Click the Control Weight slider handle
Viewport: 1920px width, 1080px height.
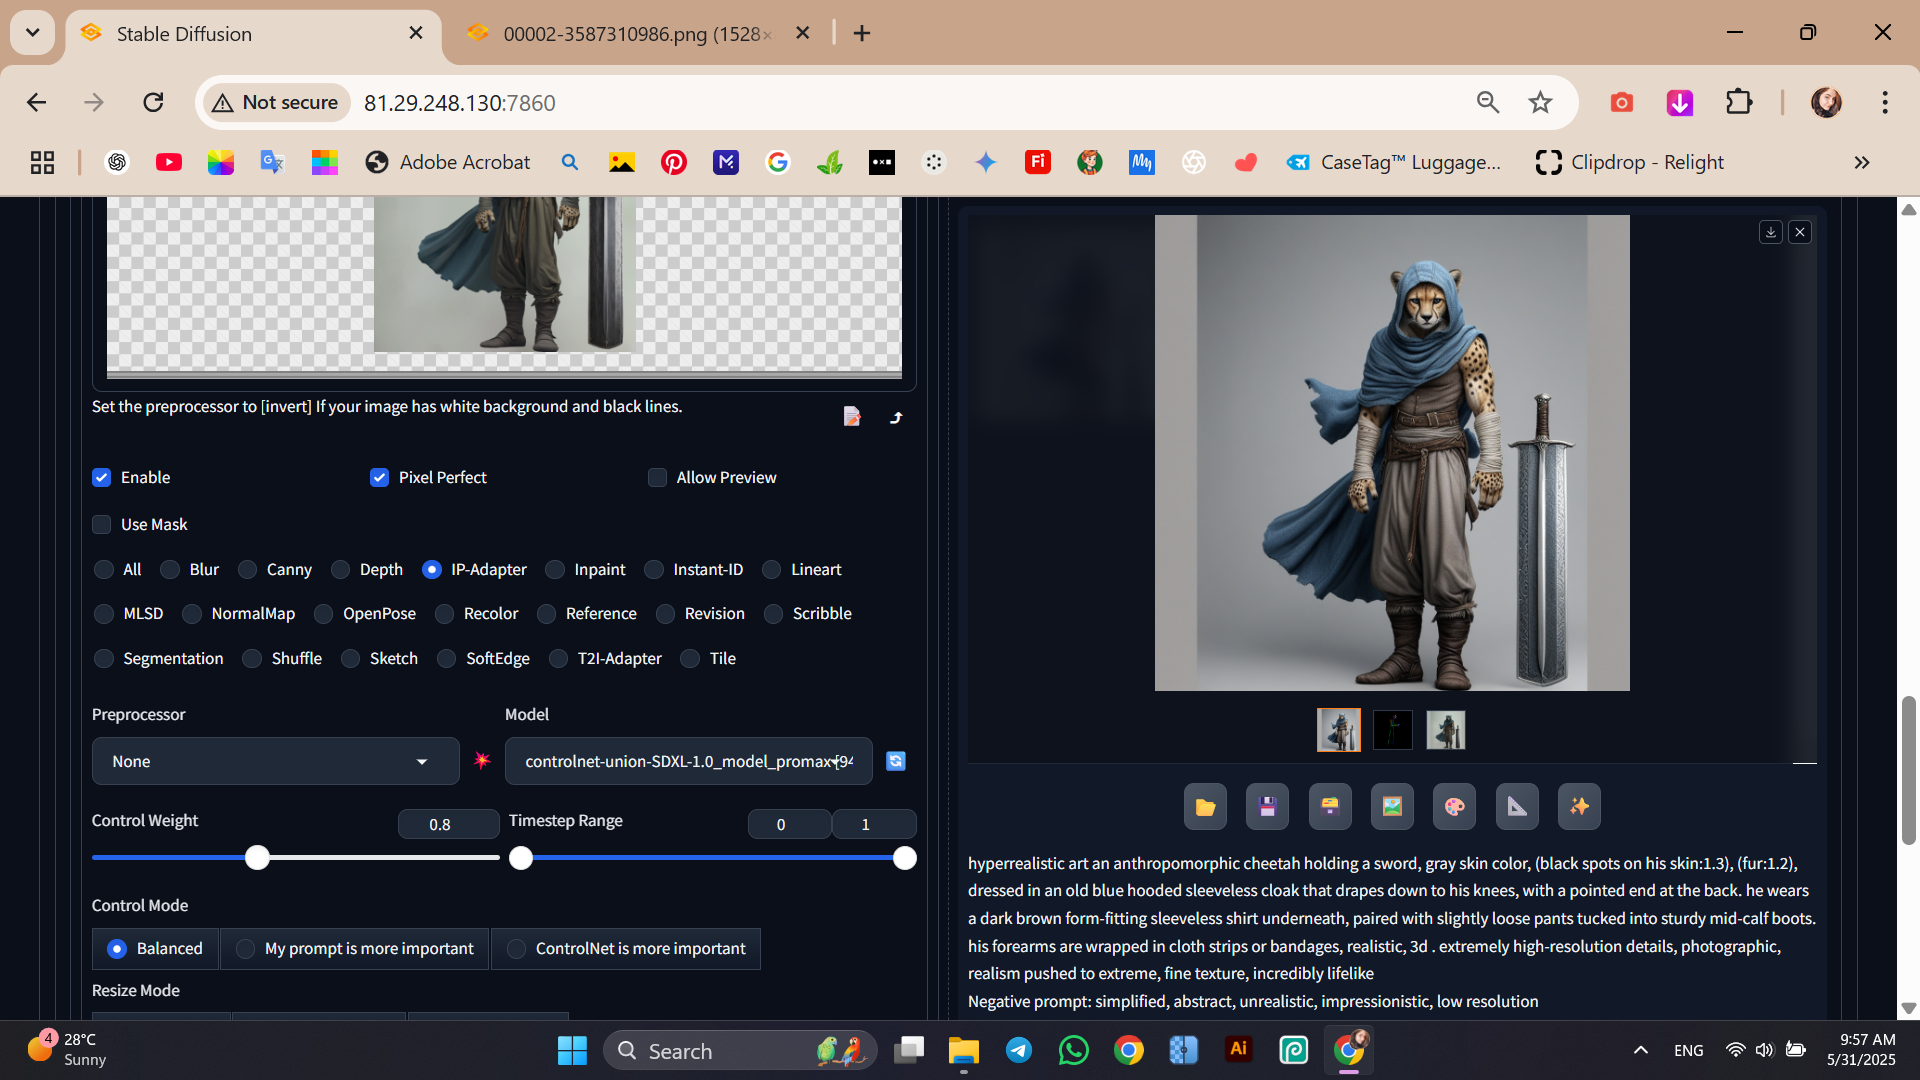258,858
